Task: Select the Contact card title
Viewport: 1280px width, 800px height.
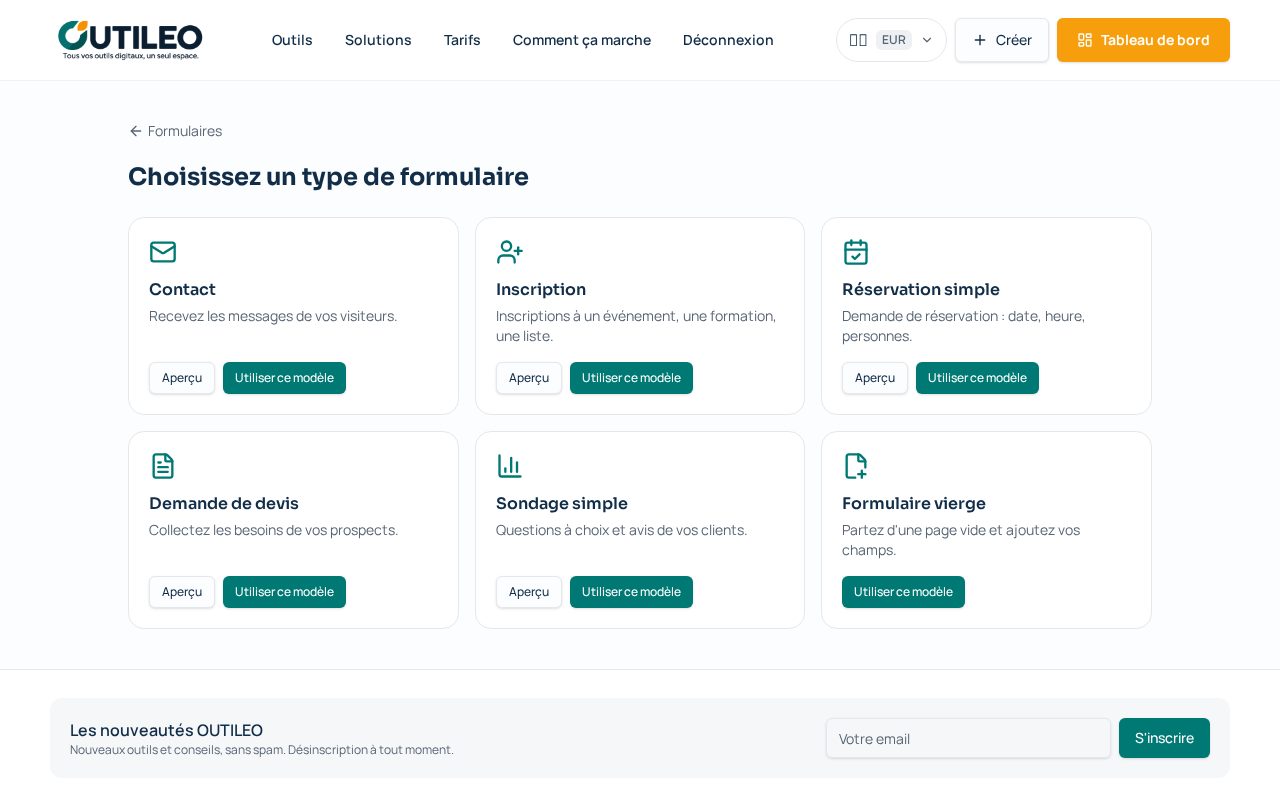Action: click(182, 289)
